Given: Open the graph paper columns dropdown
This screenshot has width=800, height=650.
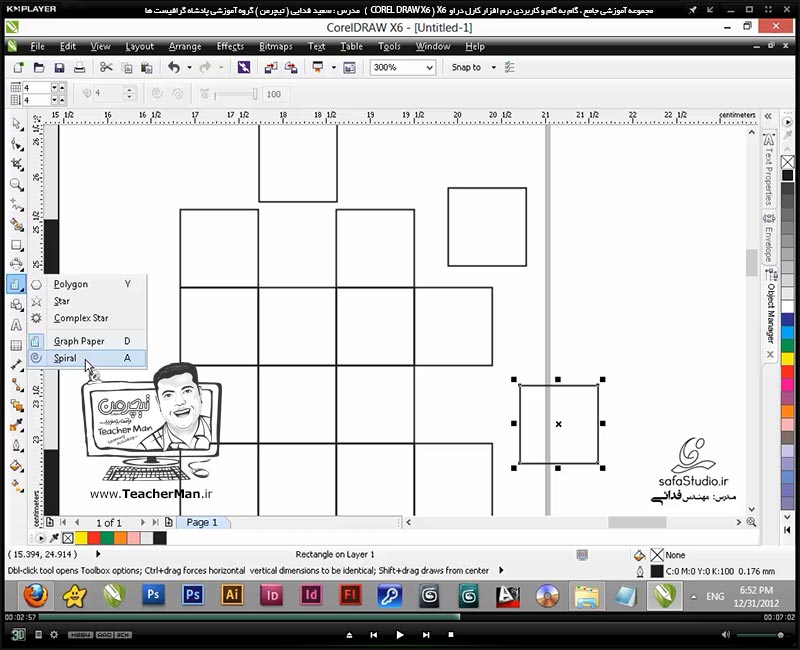Looking at the screenshot, I should click(x=54, y=87).
